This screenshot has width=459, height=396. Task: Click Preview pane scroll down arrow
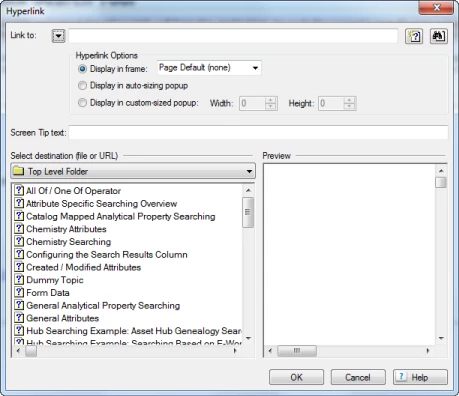coord(441,338)
